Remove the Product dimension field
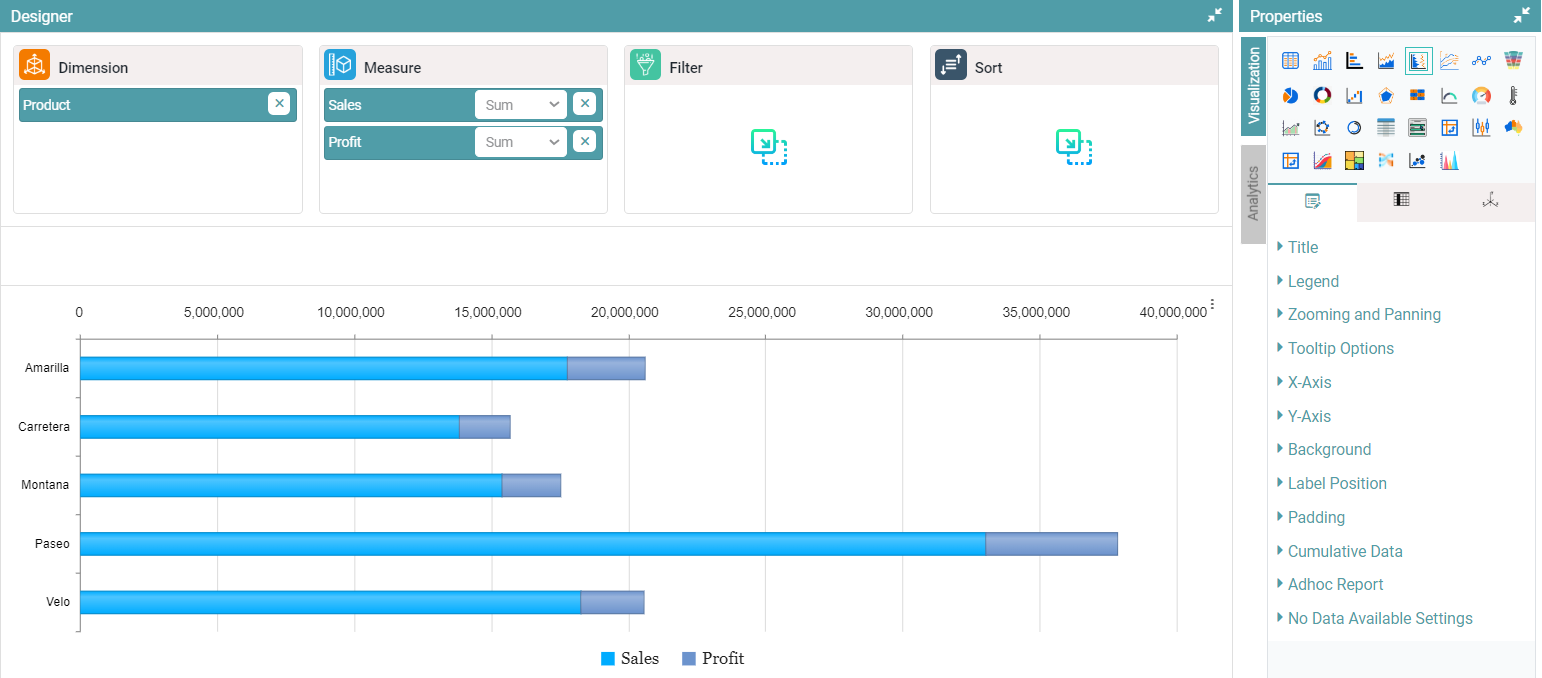 coord(279,104)
